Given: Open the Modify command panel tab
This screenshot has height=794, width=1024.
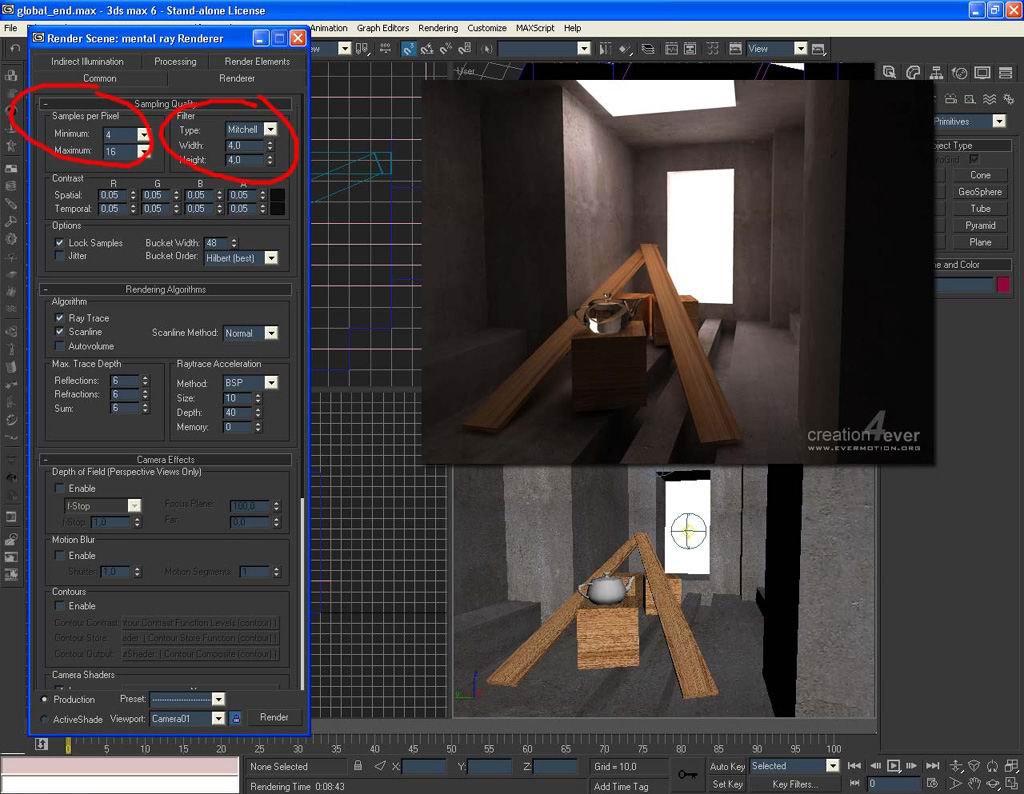Looking at the screenshot, I should coord(913,73).
